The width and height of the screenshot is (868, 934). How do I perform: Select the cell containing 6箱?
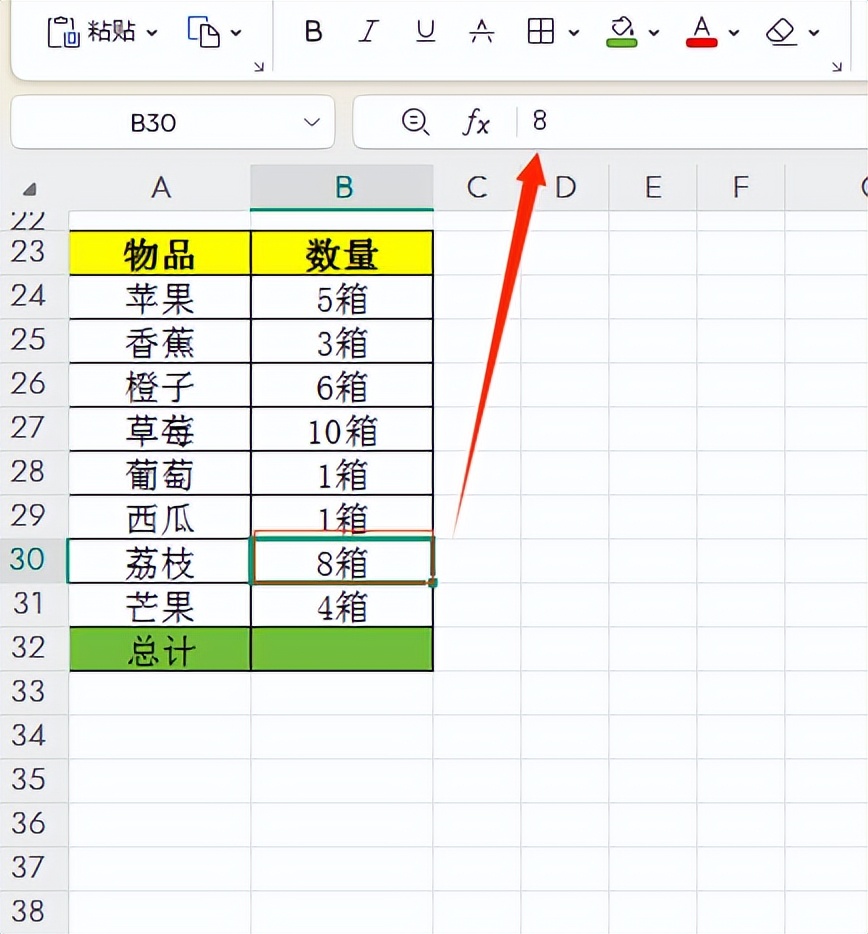click(343, 385)
